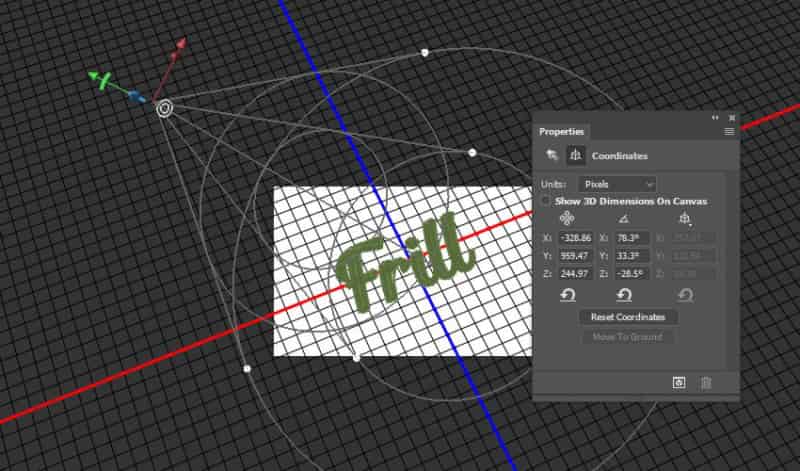800x471 pixels.
Task: Click the light source widget at the 3D axis
Action: point(164,109)
